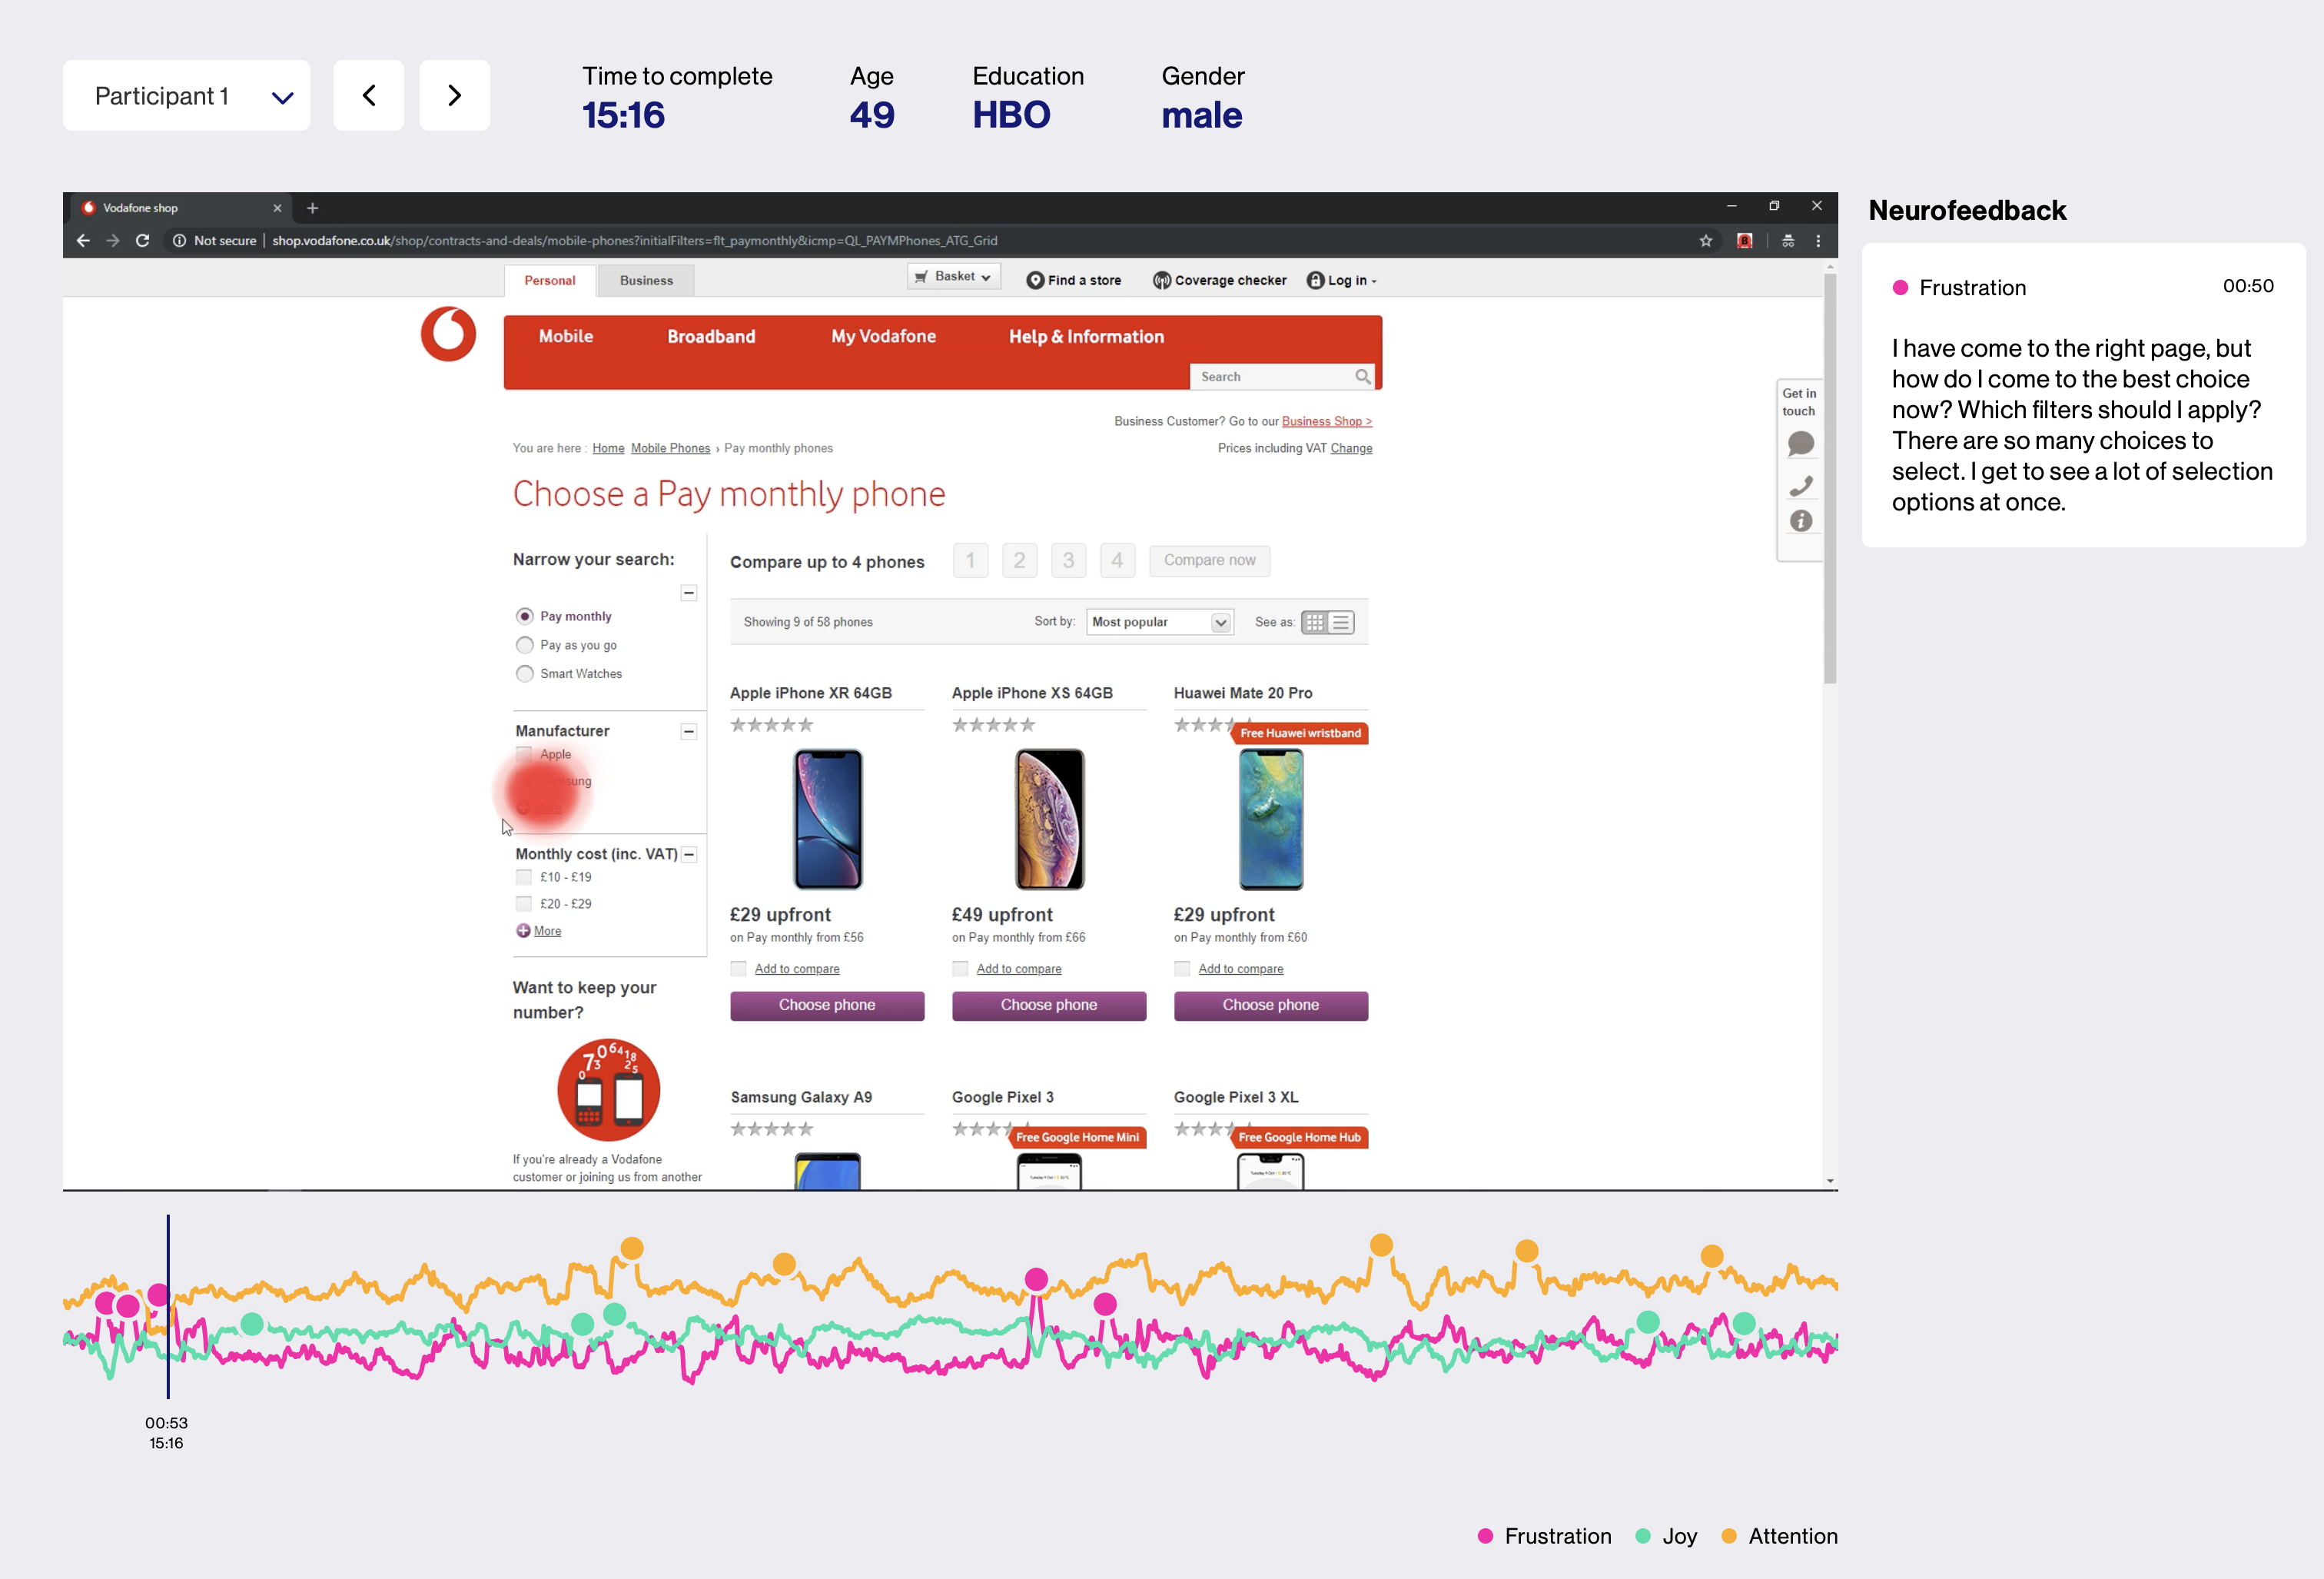Collapse the Manufacturer filter section
The width and height of the screenshot is (2324, 1579).
tap(688, 732)
